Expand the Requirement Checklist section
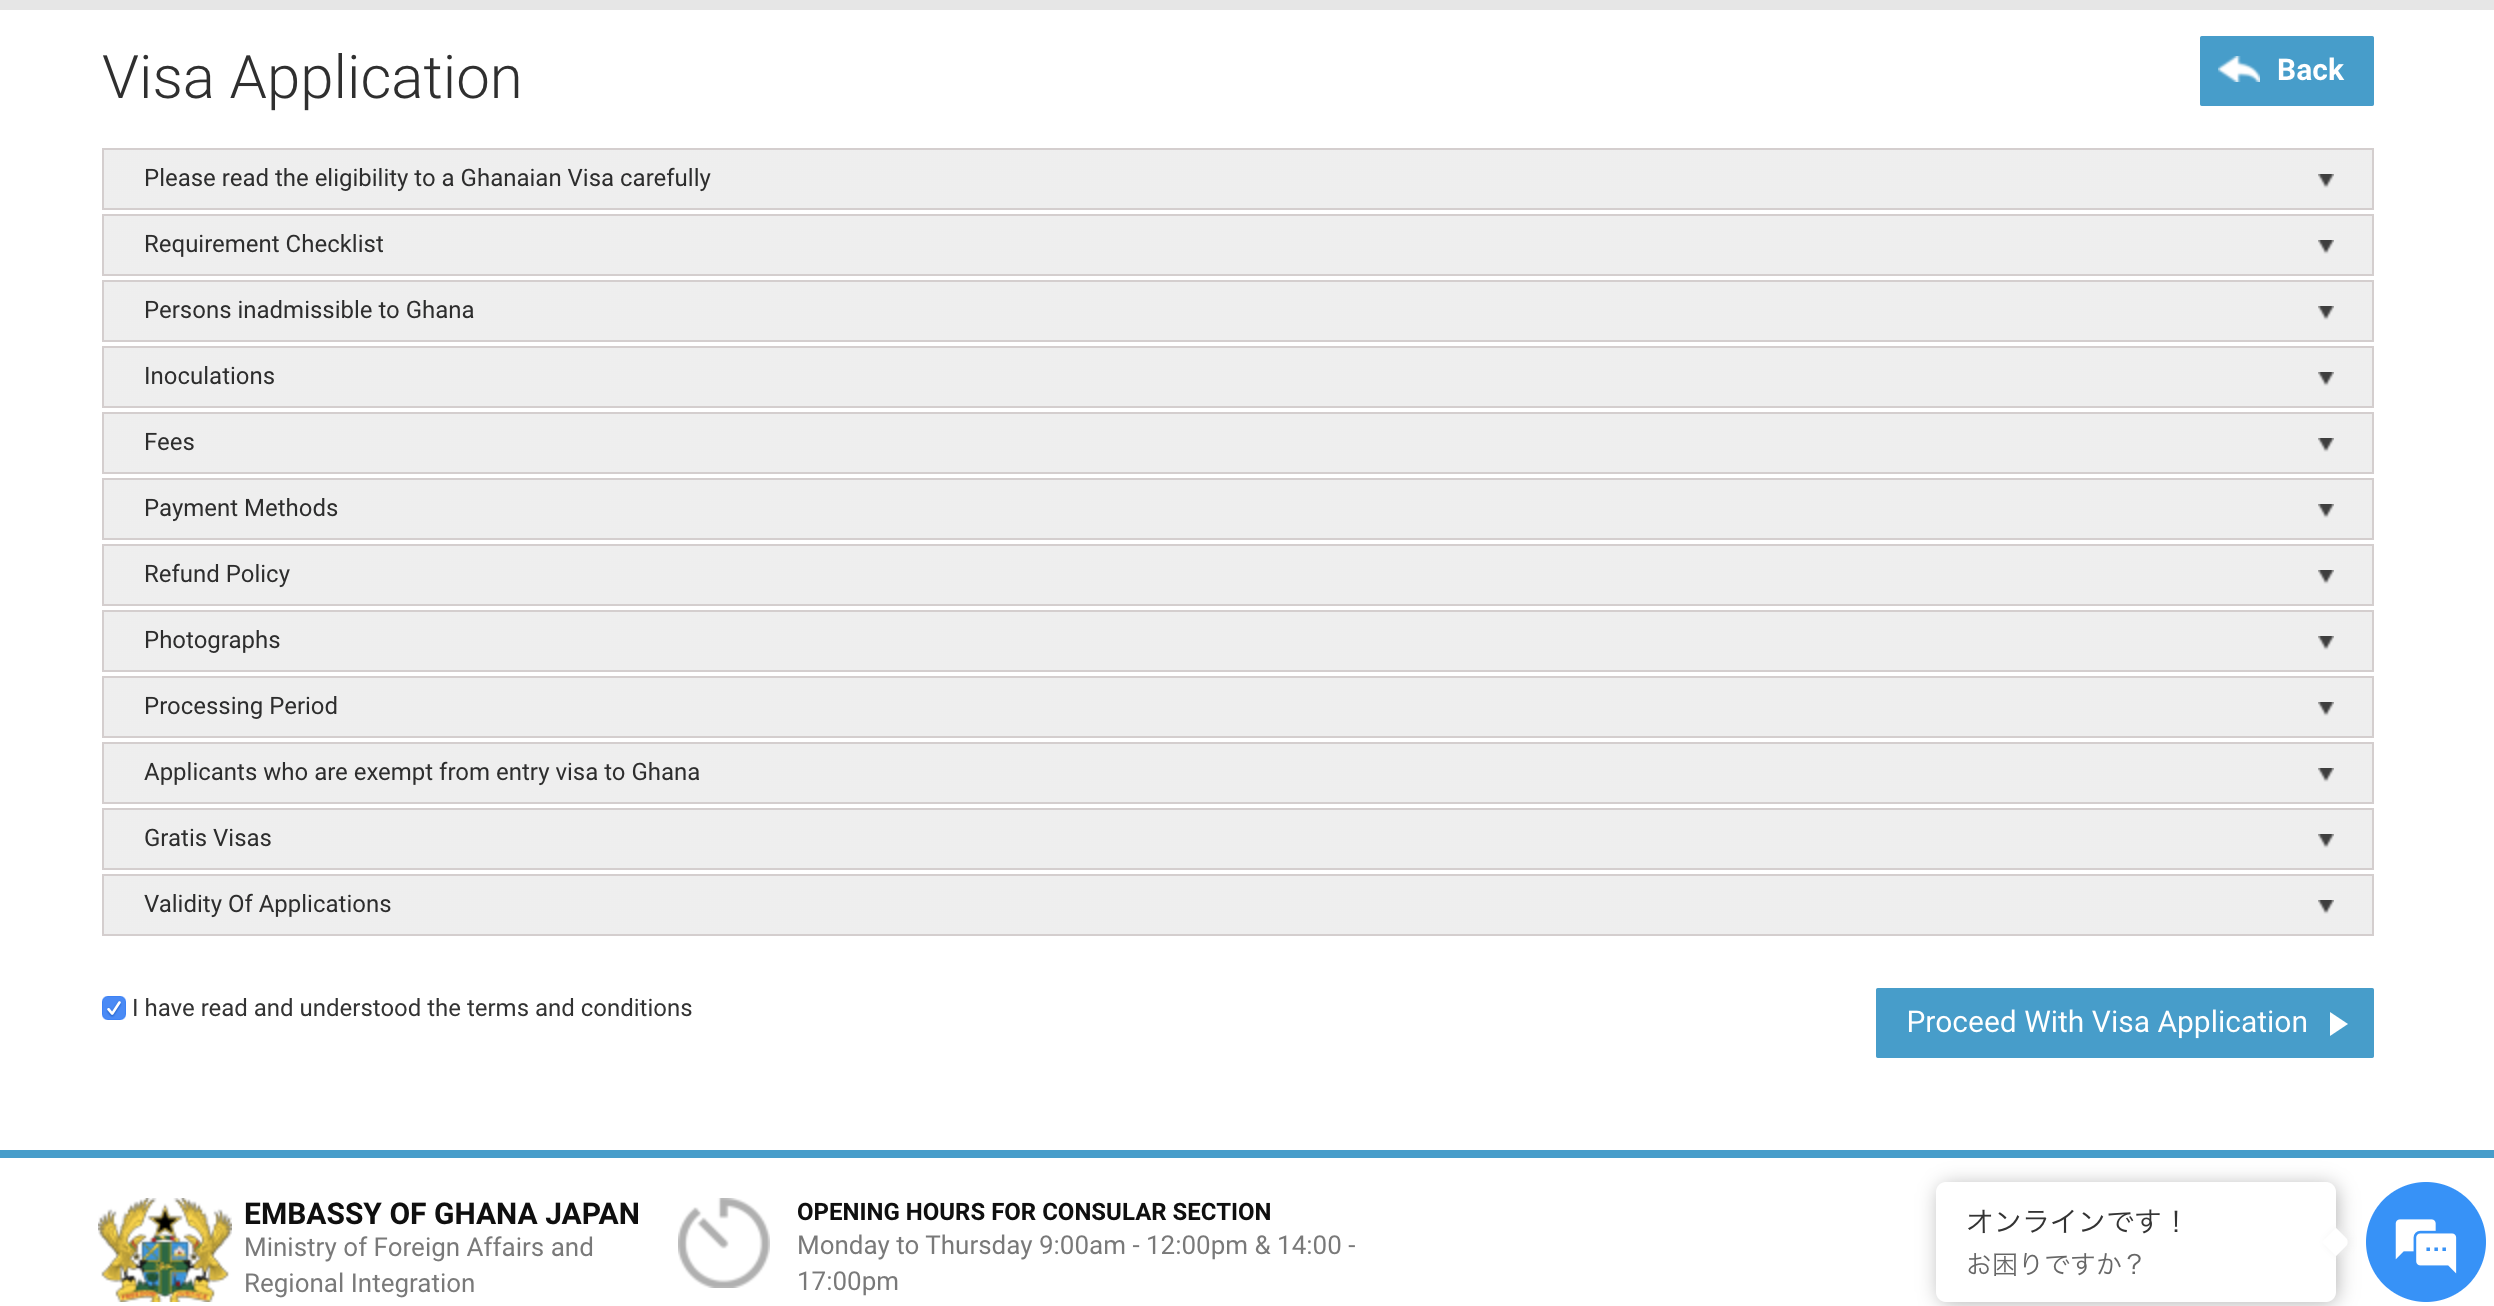The height and width of the screenshot is (1306, 2494). pyautogui.click(x=264, y=244)
